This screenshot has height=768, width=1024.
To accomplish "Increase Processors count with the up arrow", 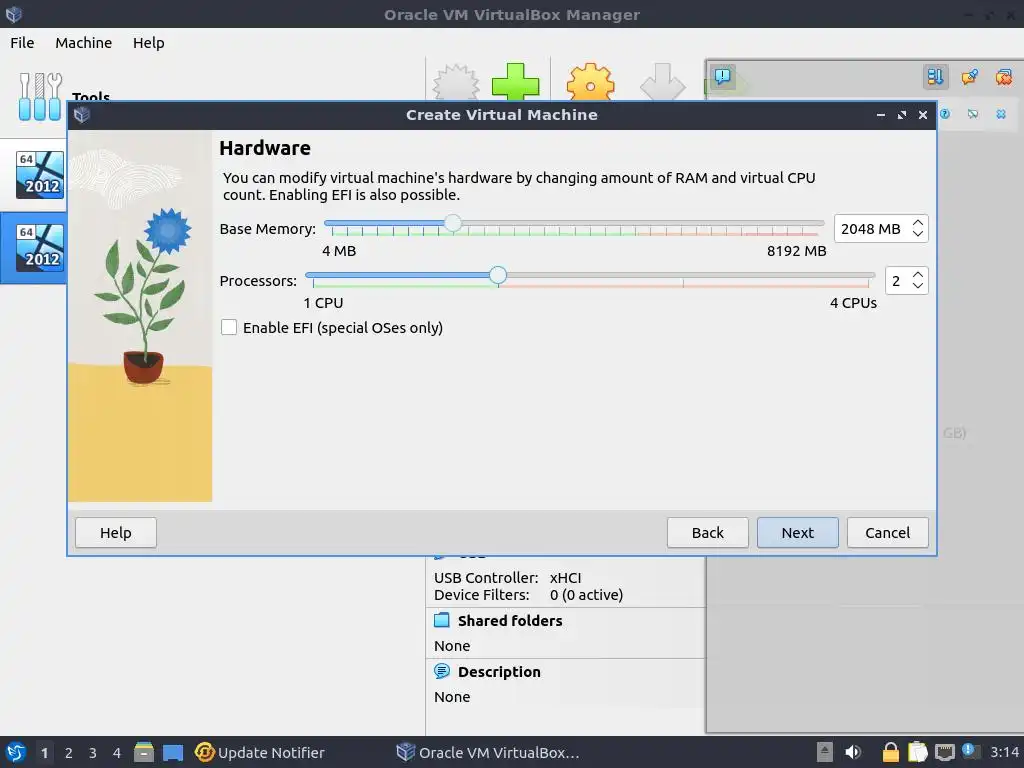I will (x=918, y=275).
